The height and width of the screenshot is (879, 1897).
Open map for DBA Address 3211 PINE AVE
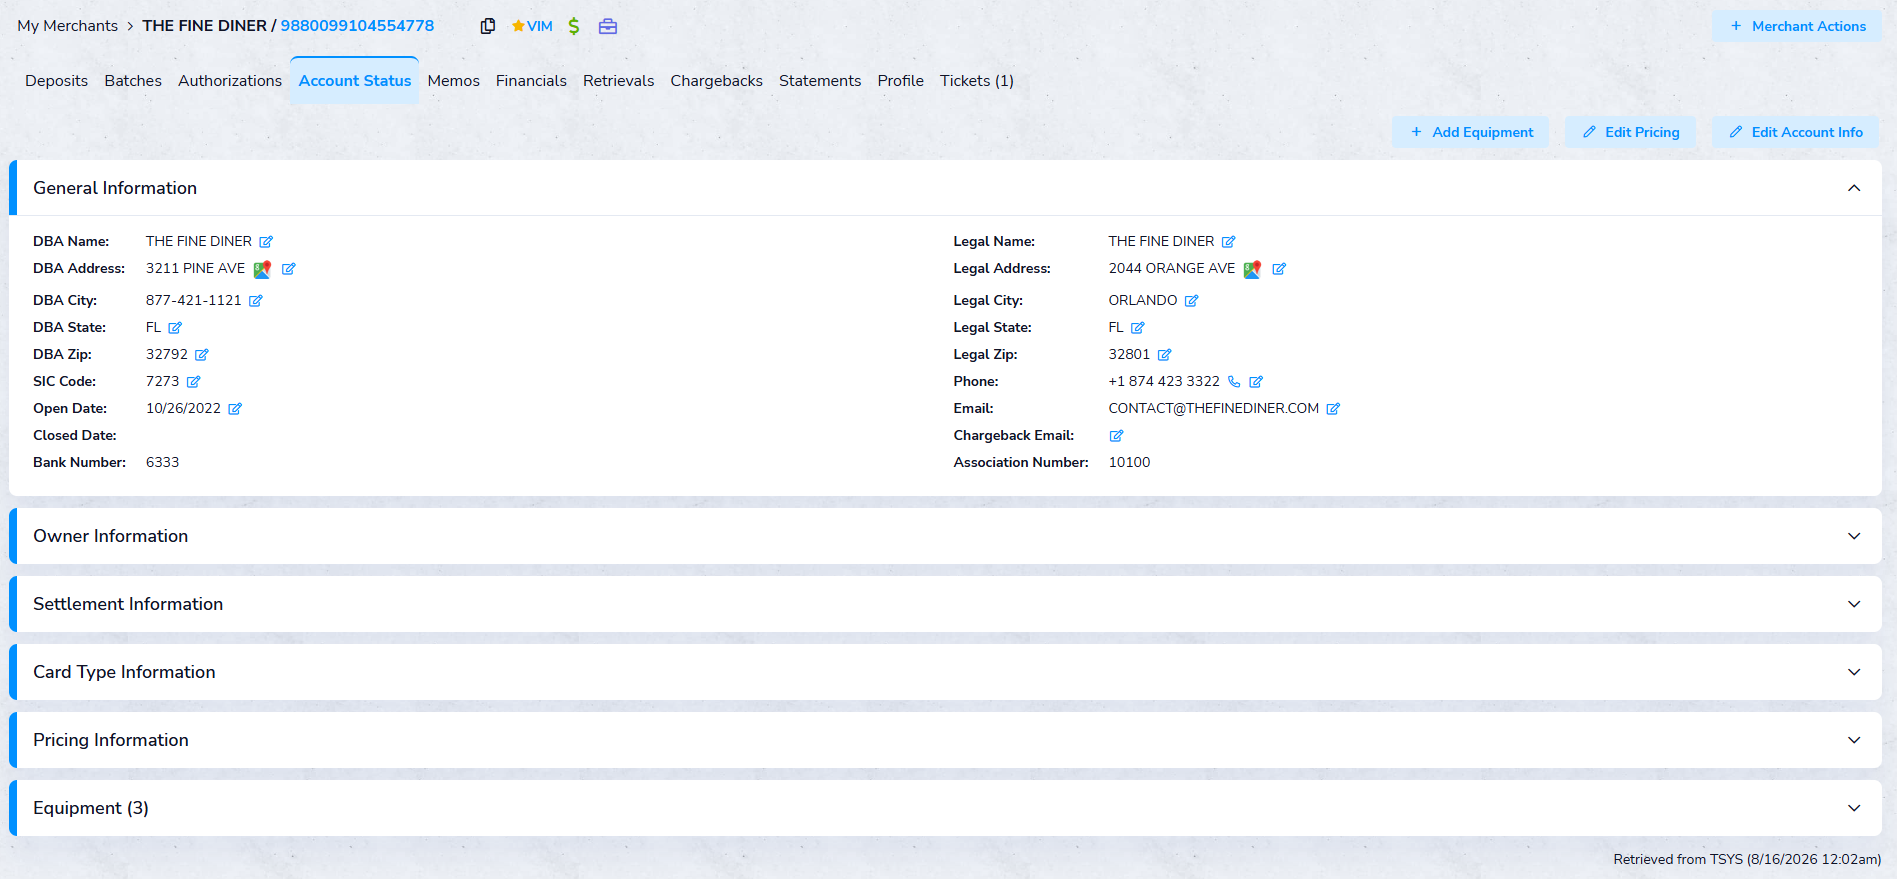[262, 269]
